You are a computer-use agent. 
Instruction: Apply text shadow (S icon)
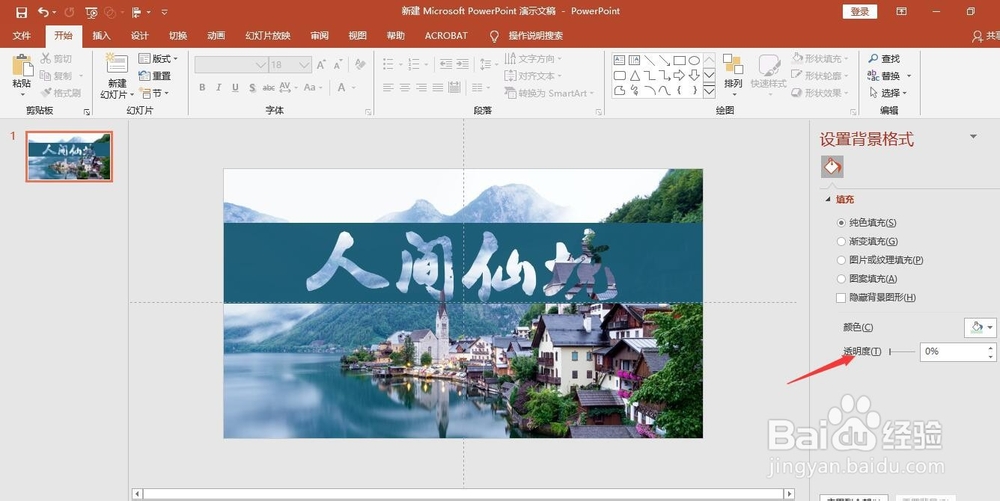pos(252,87)
